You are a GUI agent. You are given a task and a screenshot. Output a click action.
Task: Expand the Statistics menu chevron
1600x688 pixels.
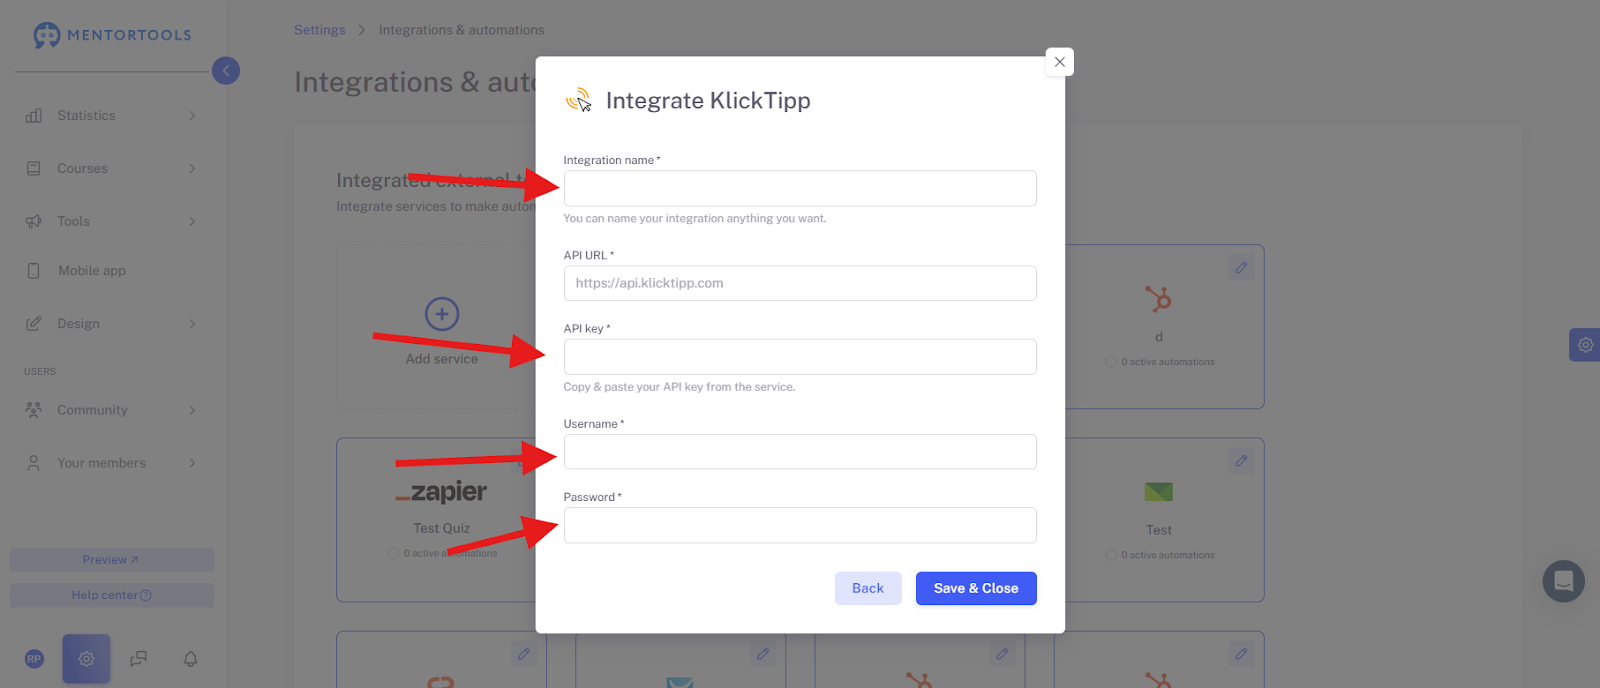pos(192,116)
